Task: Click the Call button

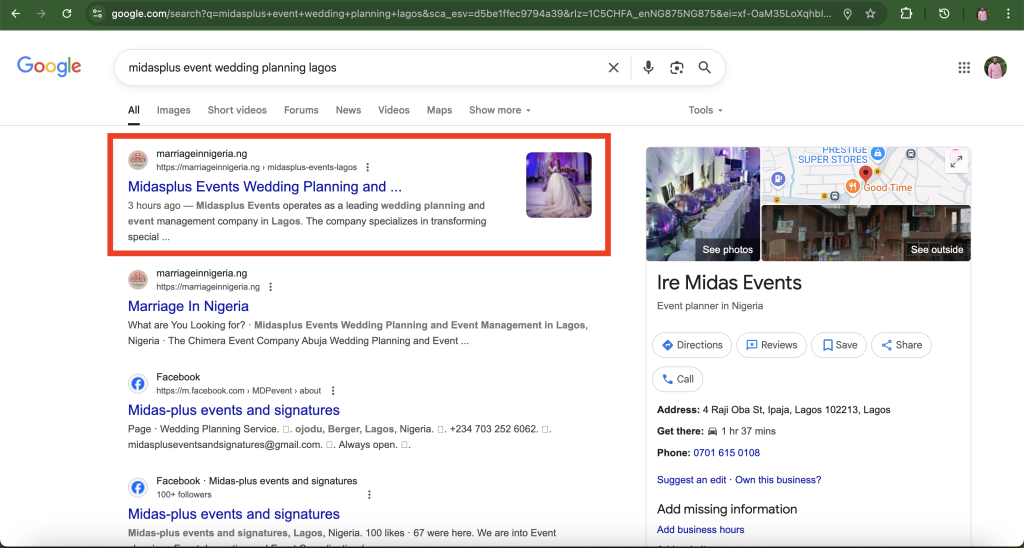Action: coord(678,379)
